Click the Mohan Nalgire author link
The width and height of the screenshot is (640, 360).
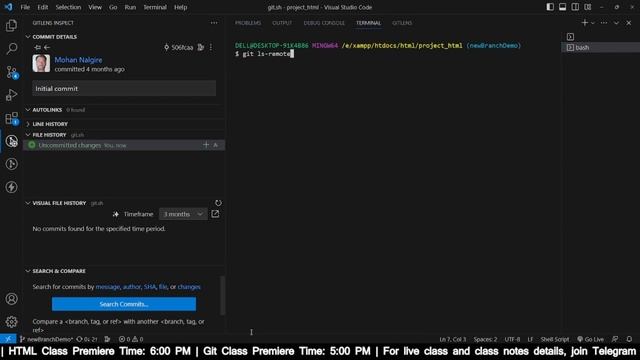coord(78,60)
